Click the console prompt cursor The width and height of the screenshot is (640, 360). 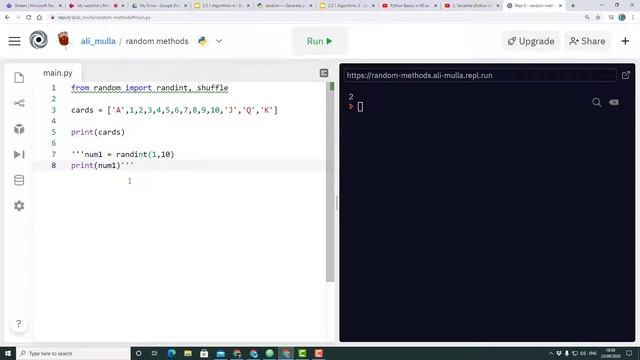coord(360,107)
